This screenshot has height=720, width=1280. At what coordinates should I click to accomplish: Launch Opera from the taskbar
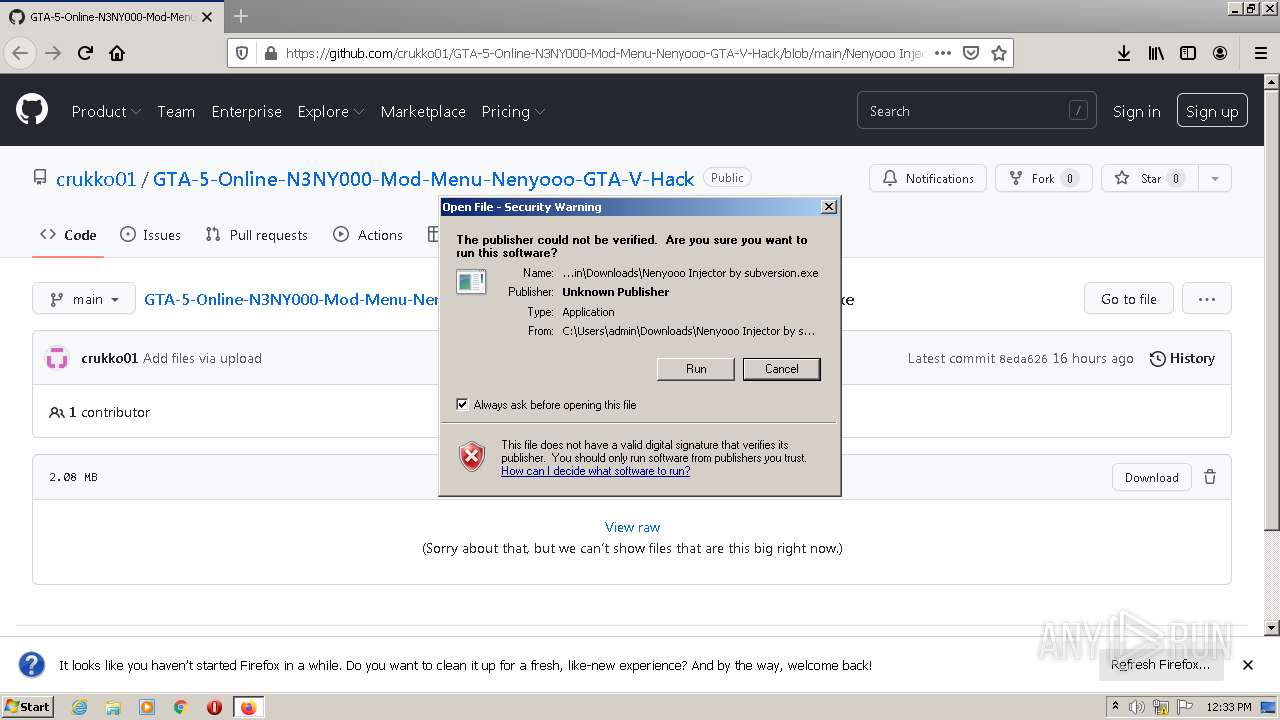tap(214, 707)
